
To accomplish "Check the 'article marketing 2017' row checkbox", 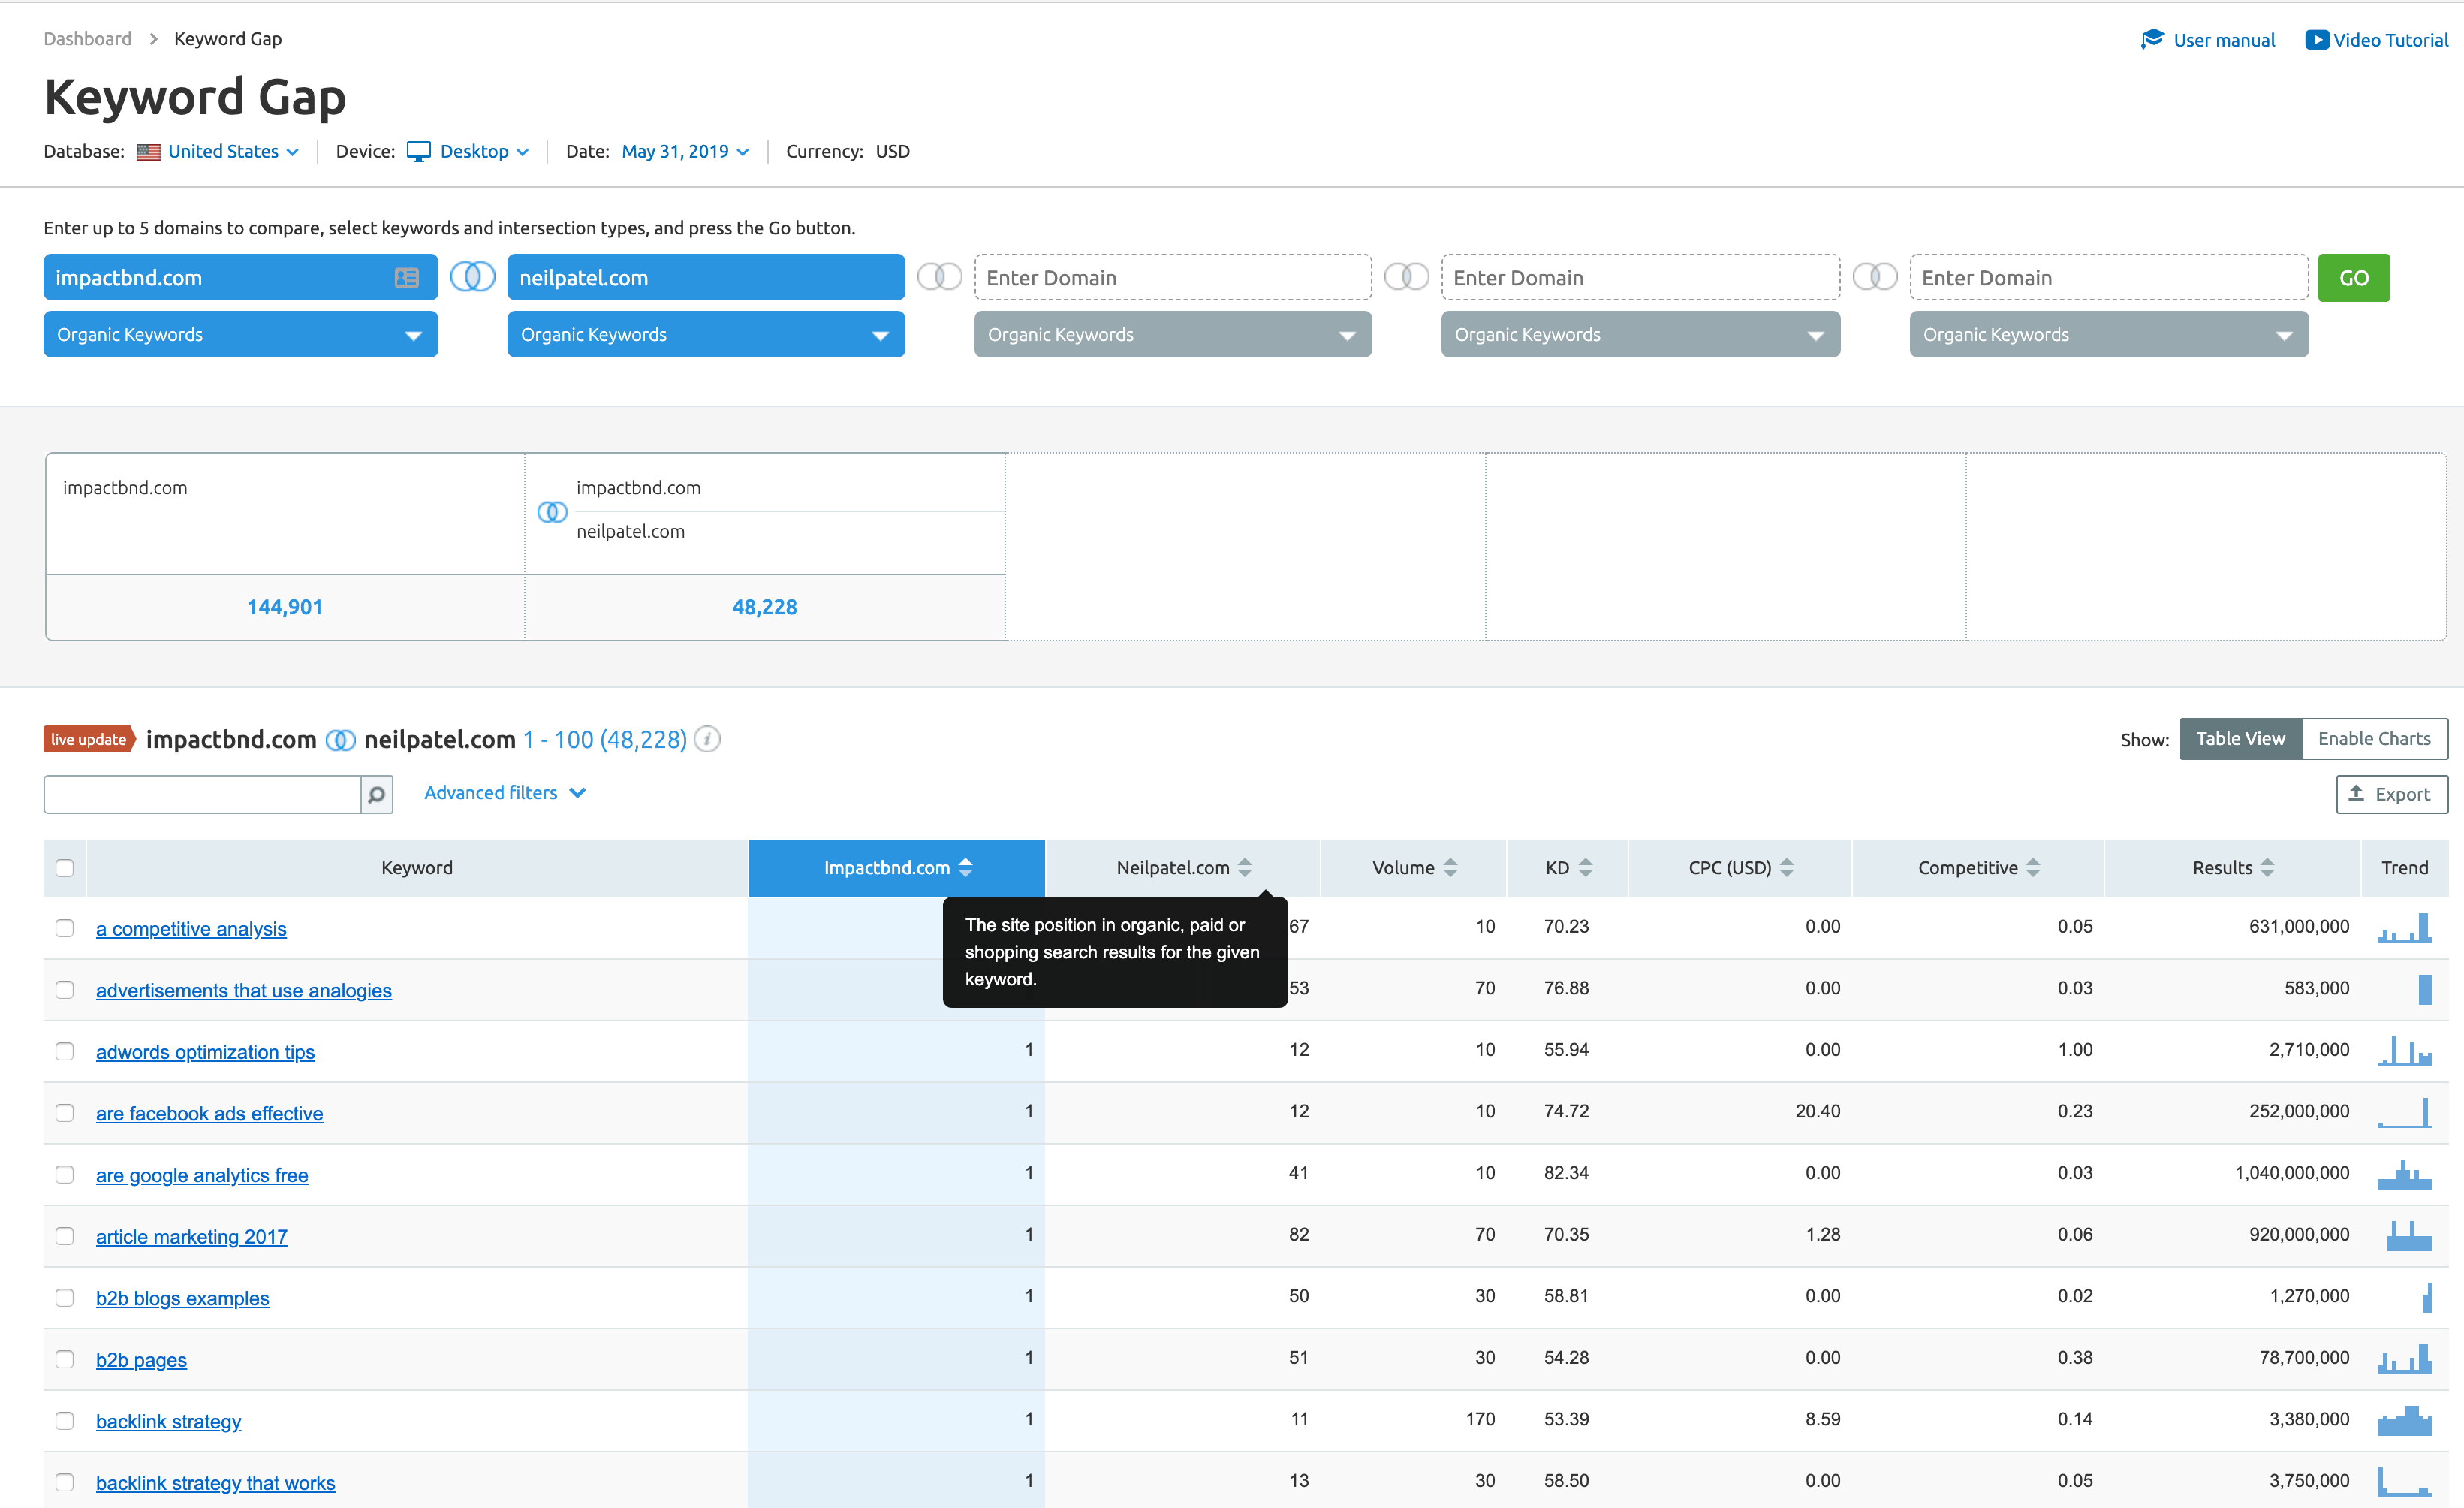I will click(64, 1236).
